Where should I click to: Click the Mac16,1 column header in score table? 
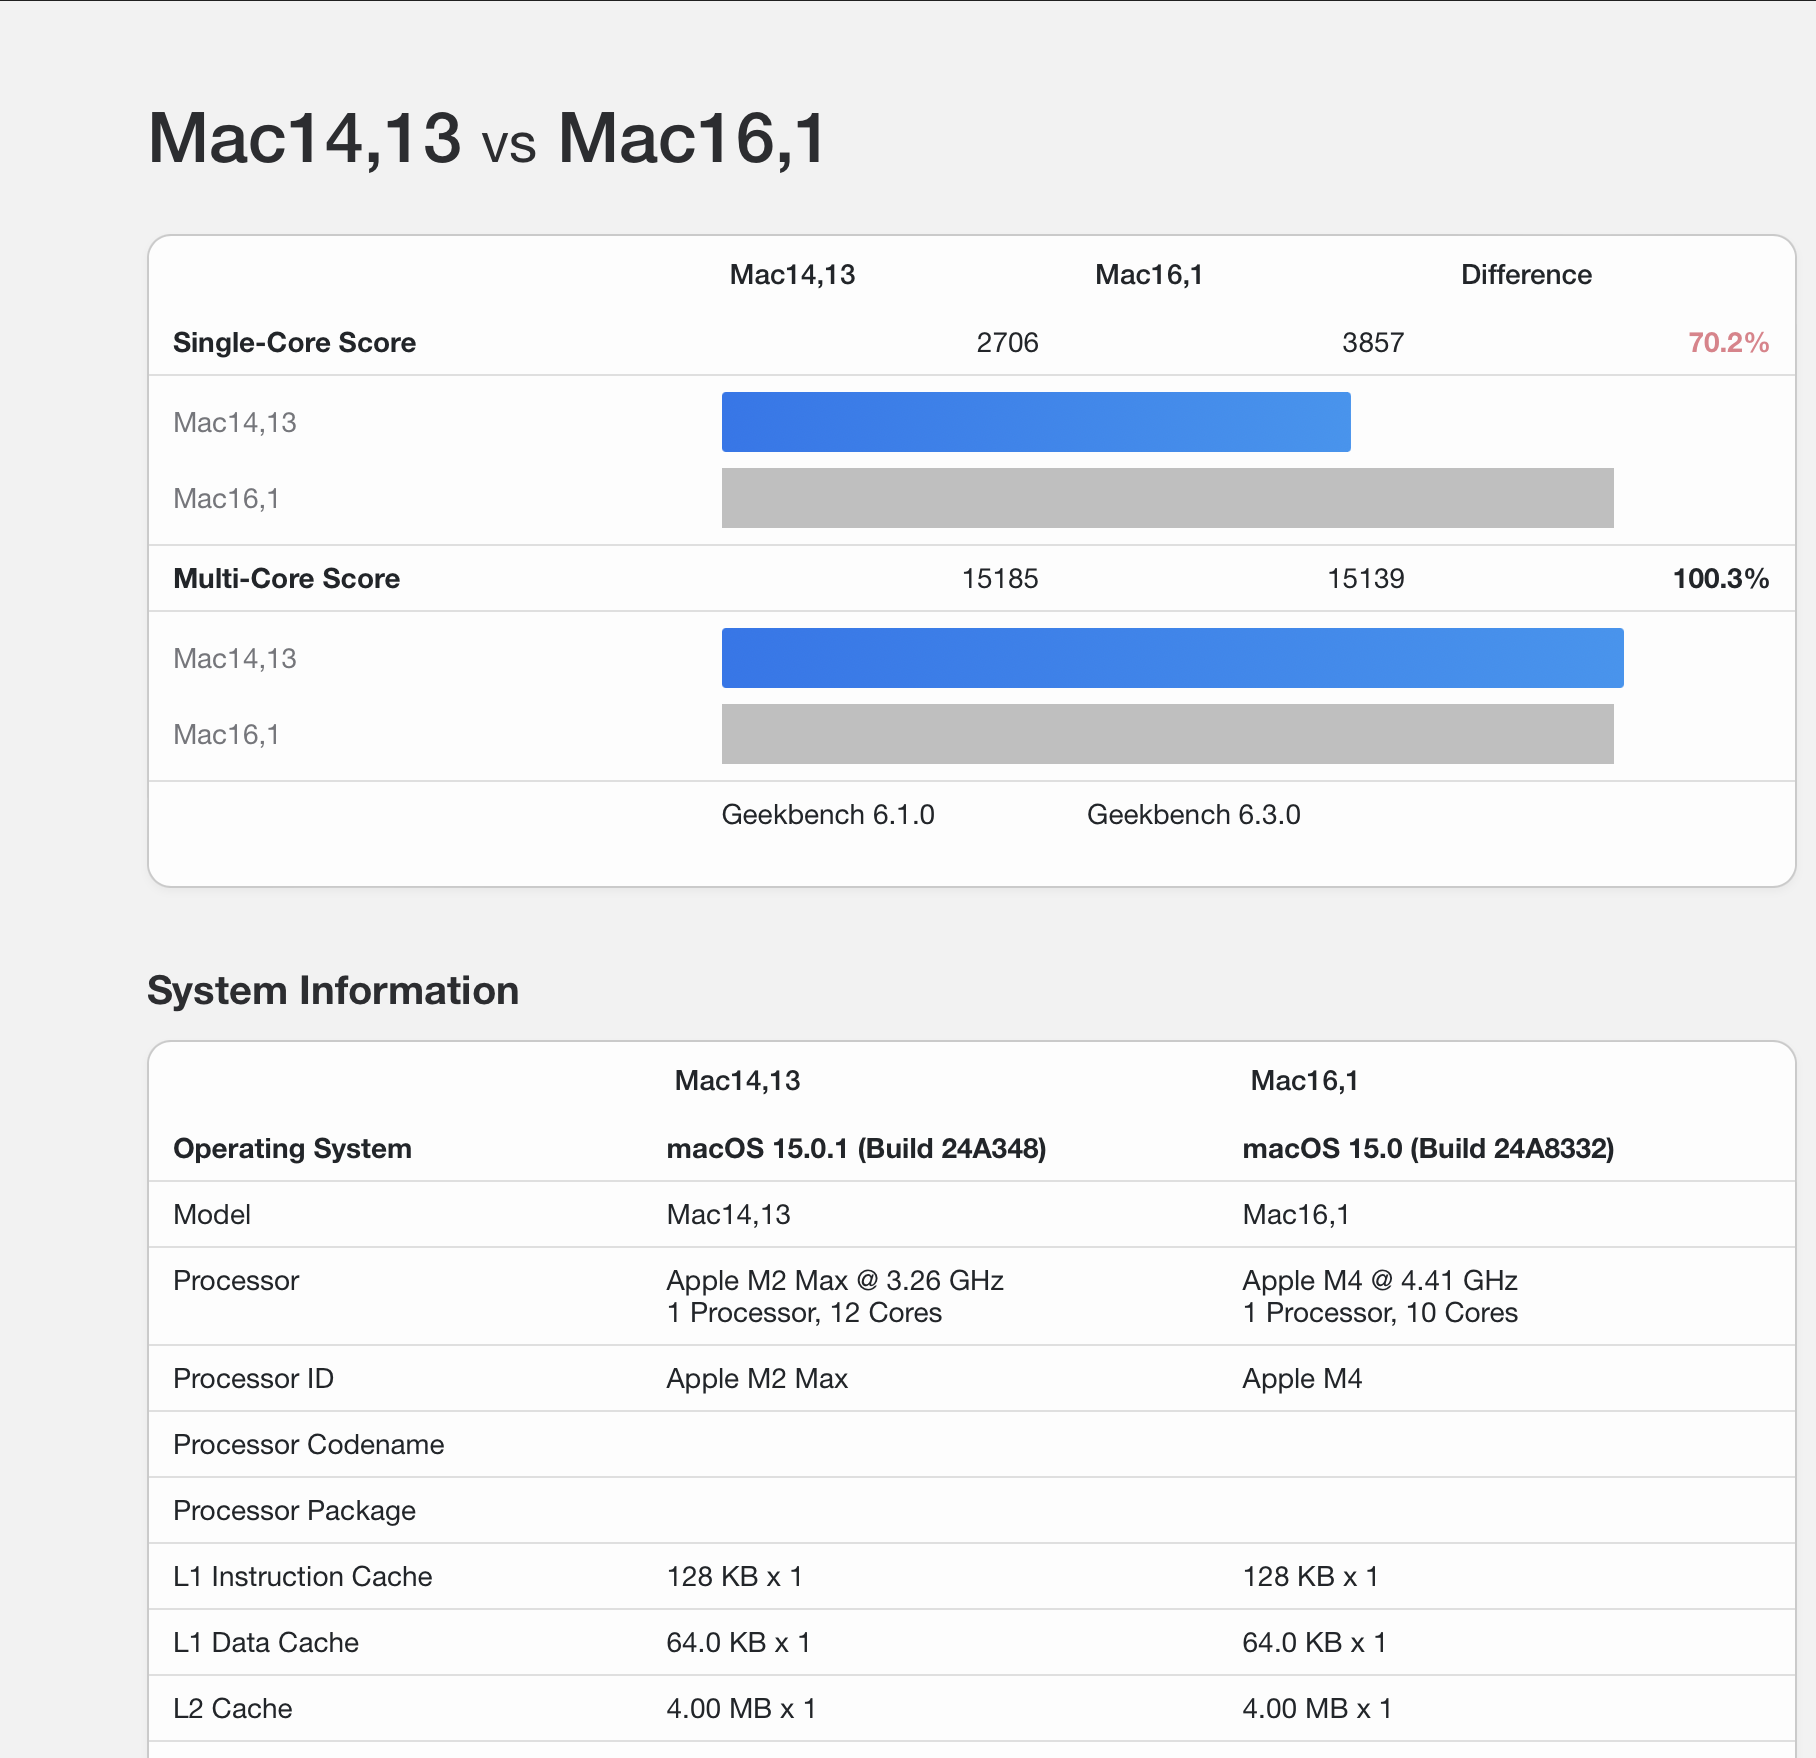(1149, 275)
